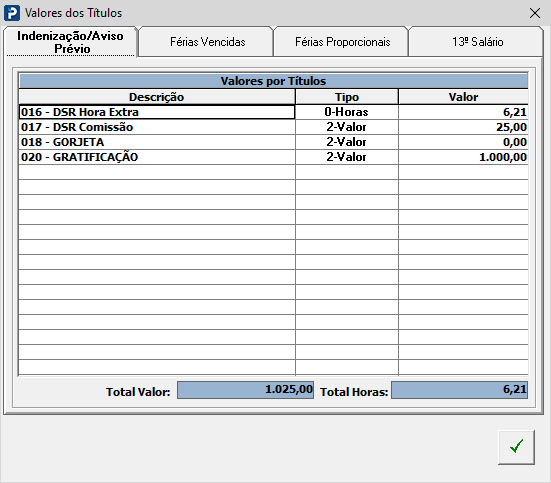Image resolution: width=551 pixels, height=483 pixels.
Task: Switch to the Férias Vencidas tab
Action: point(206,42)
